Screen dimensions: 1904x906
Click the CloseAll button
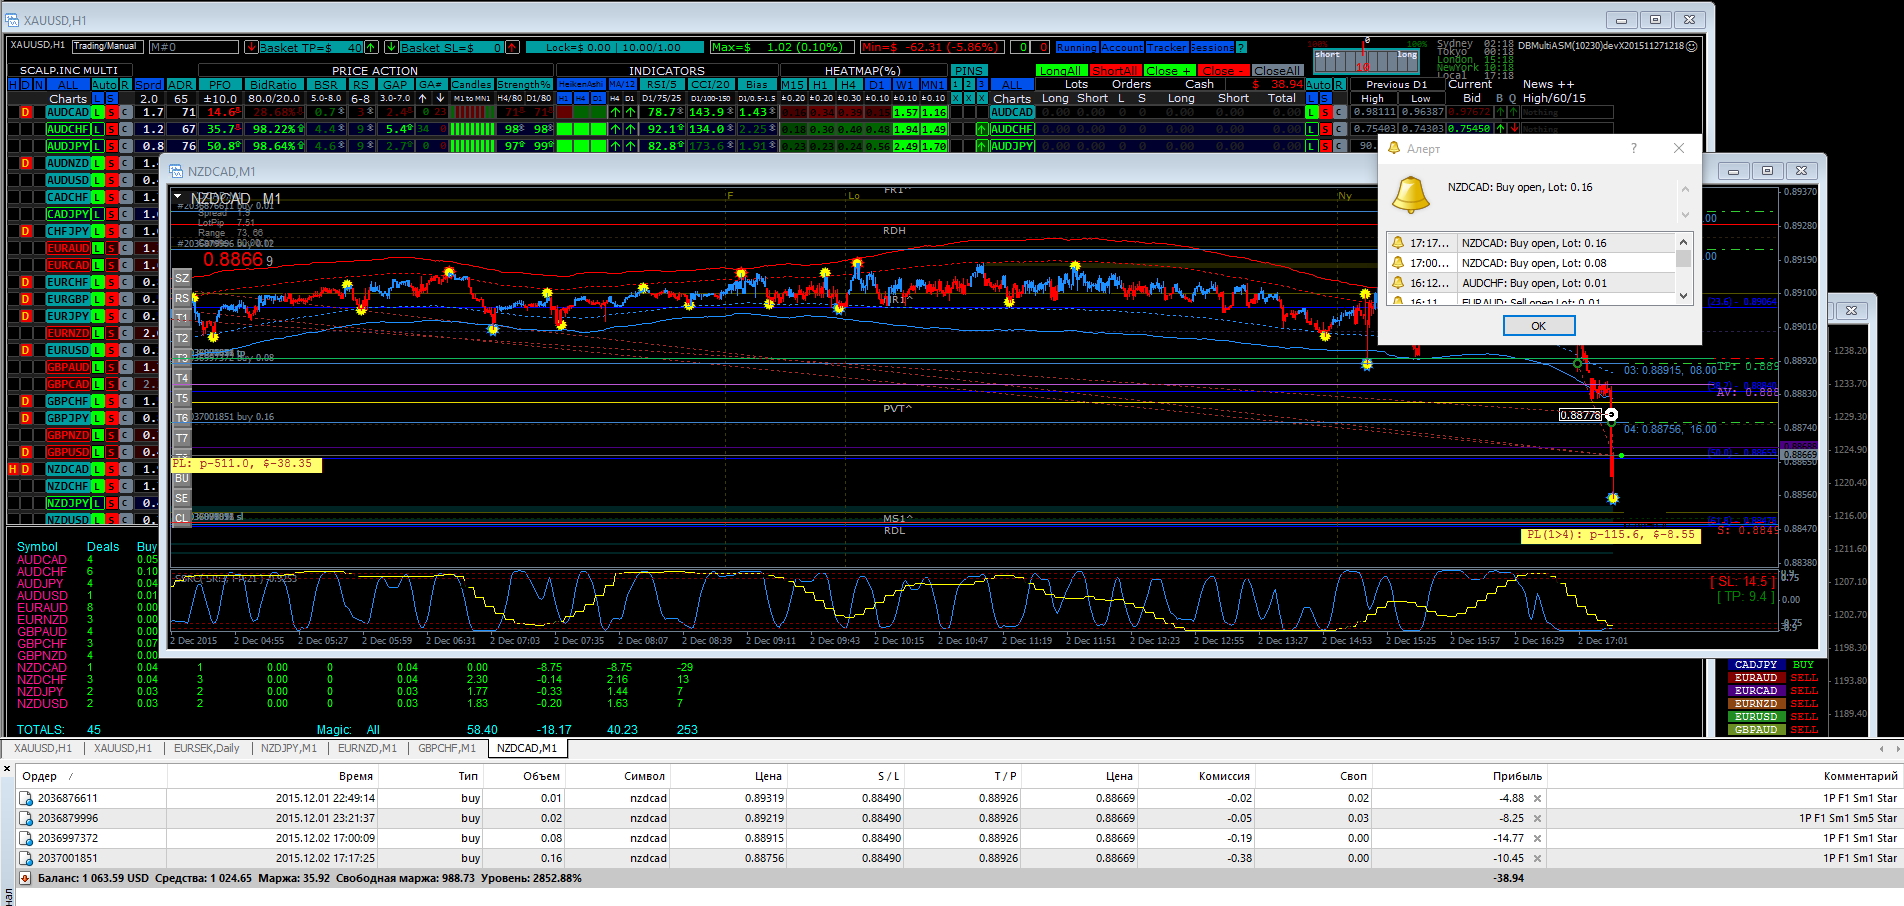tap(1276, 71)
